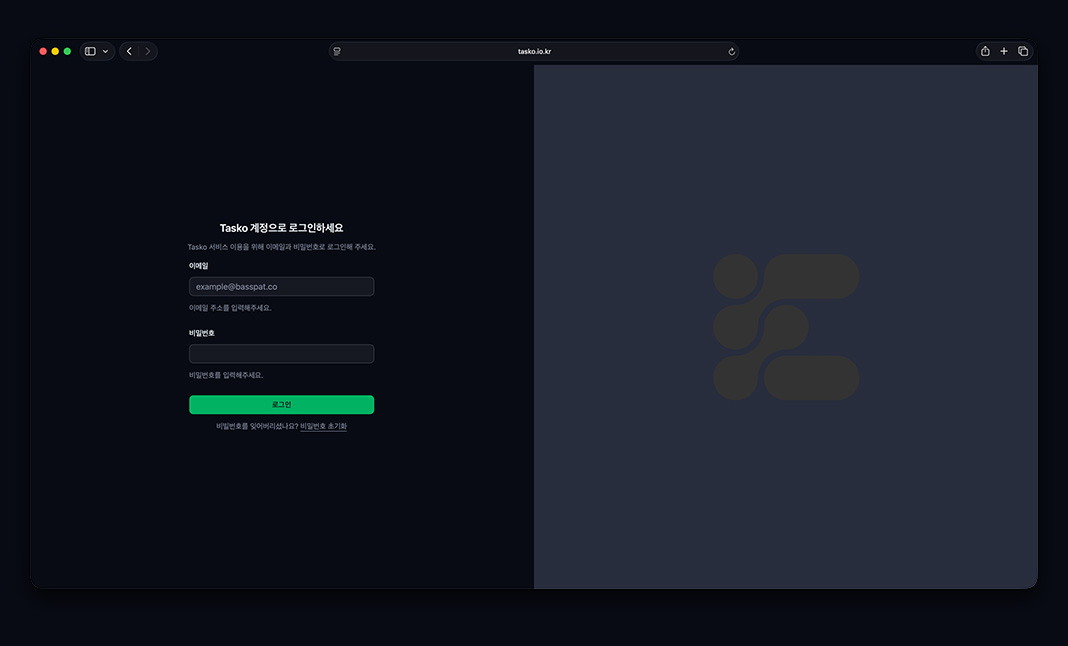Screen dimensions: 1068x646
Task: Focus the 이메일 email input field
Action: coord(281,286)
